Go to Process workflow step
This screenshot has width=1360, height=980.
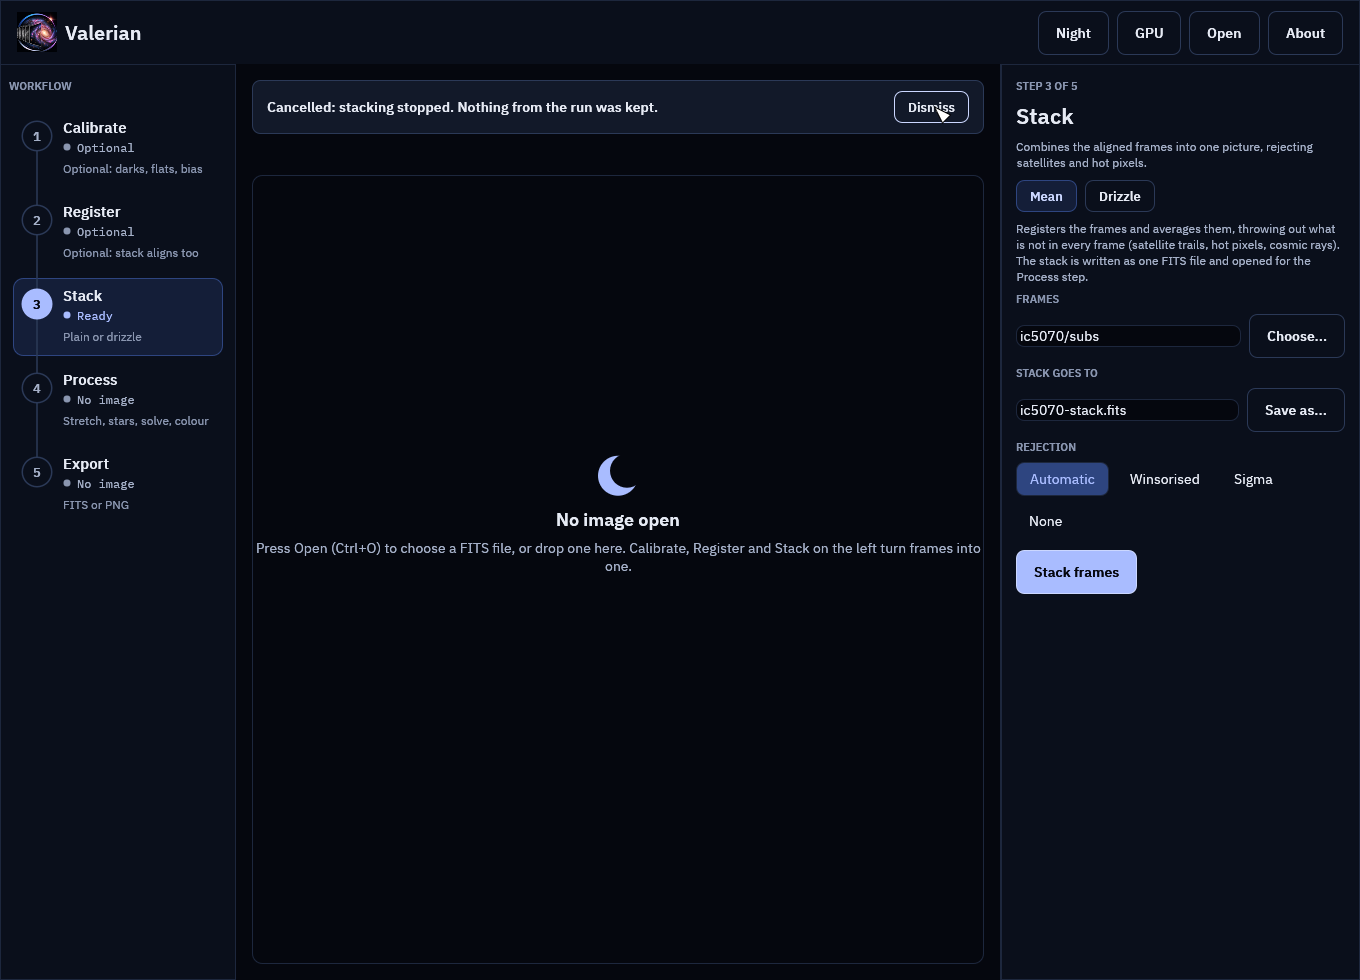pyautogui.click(x=118, y=400)
